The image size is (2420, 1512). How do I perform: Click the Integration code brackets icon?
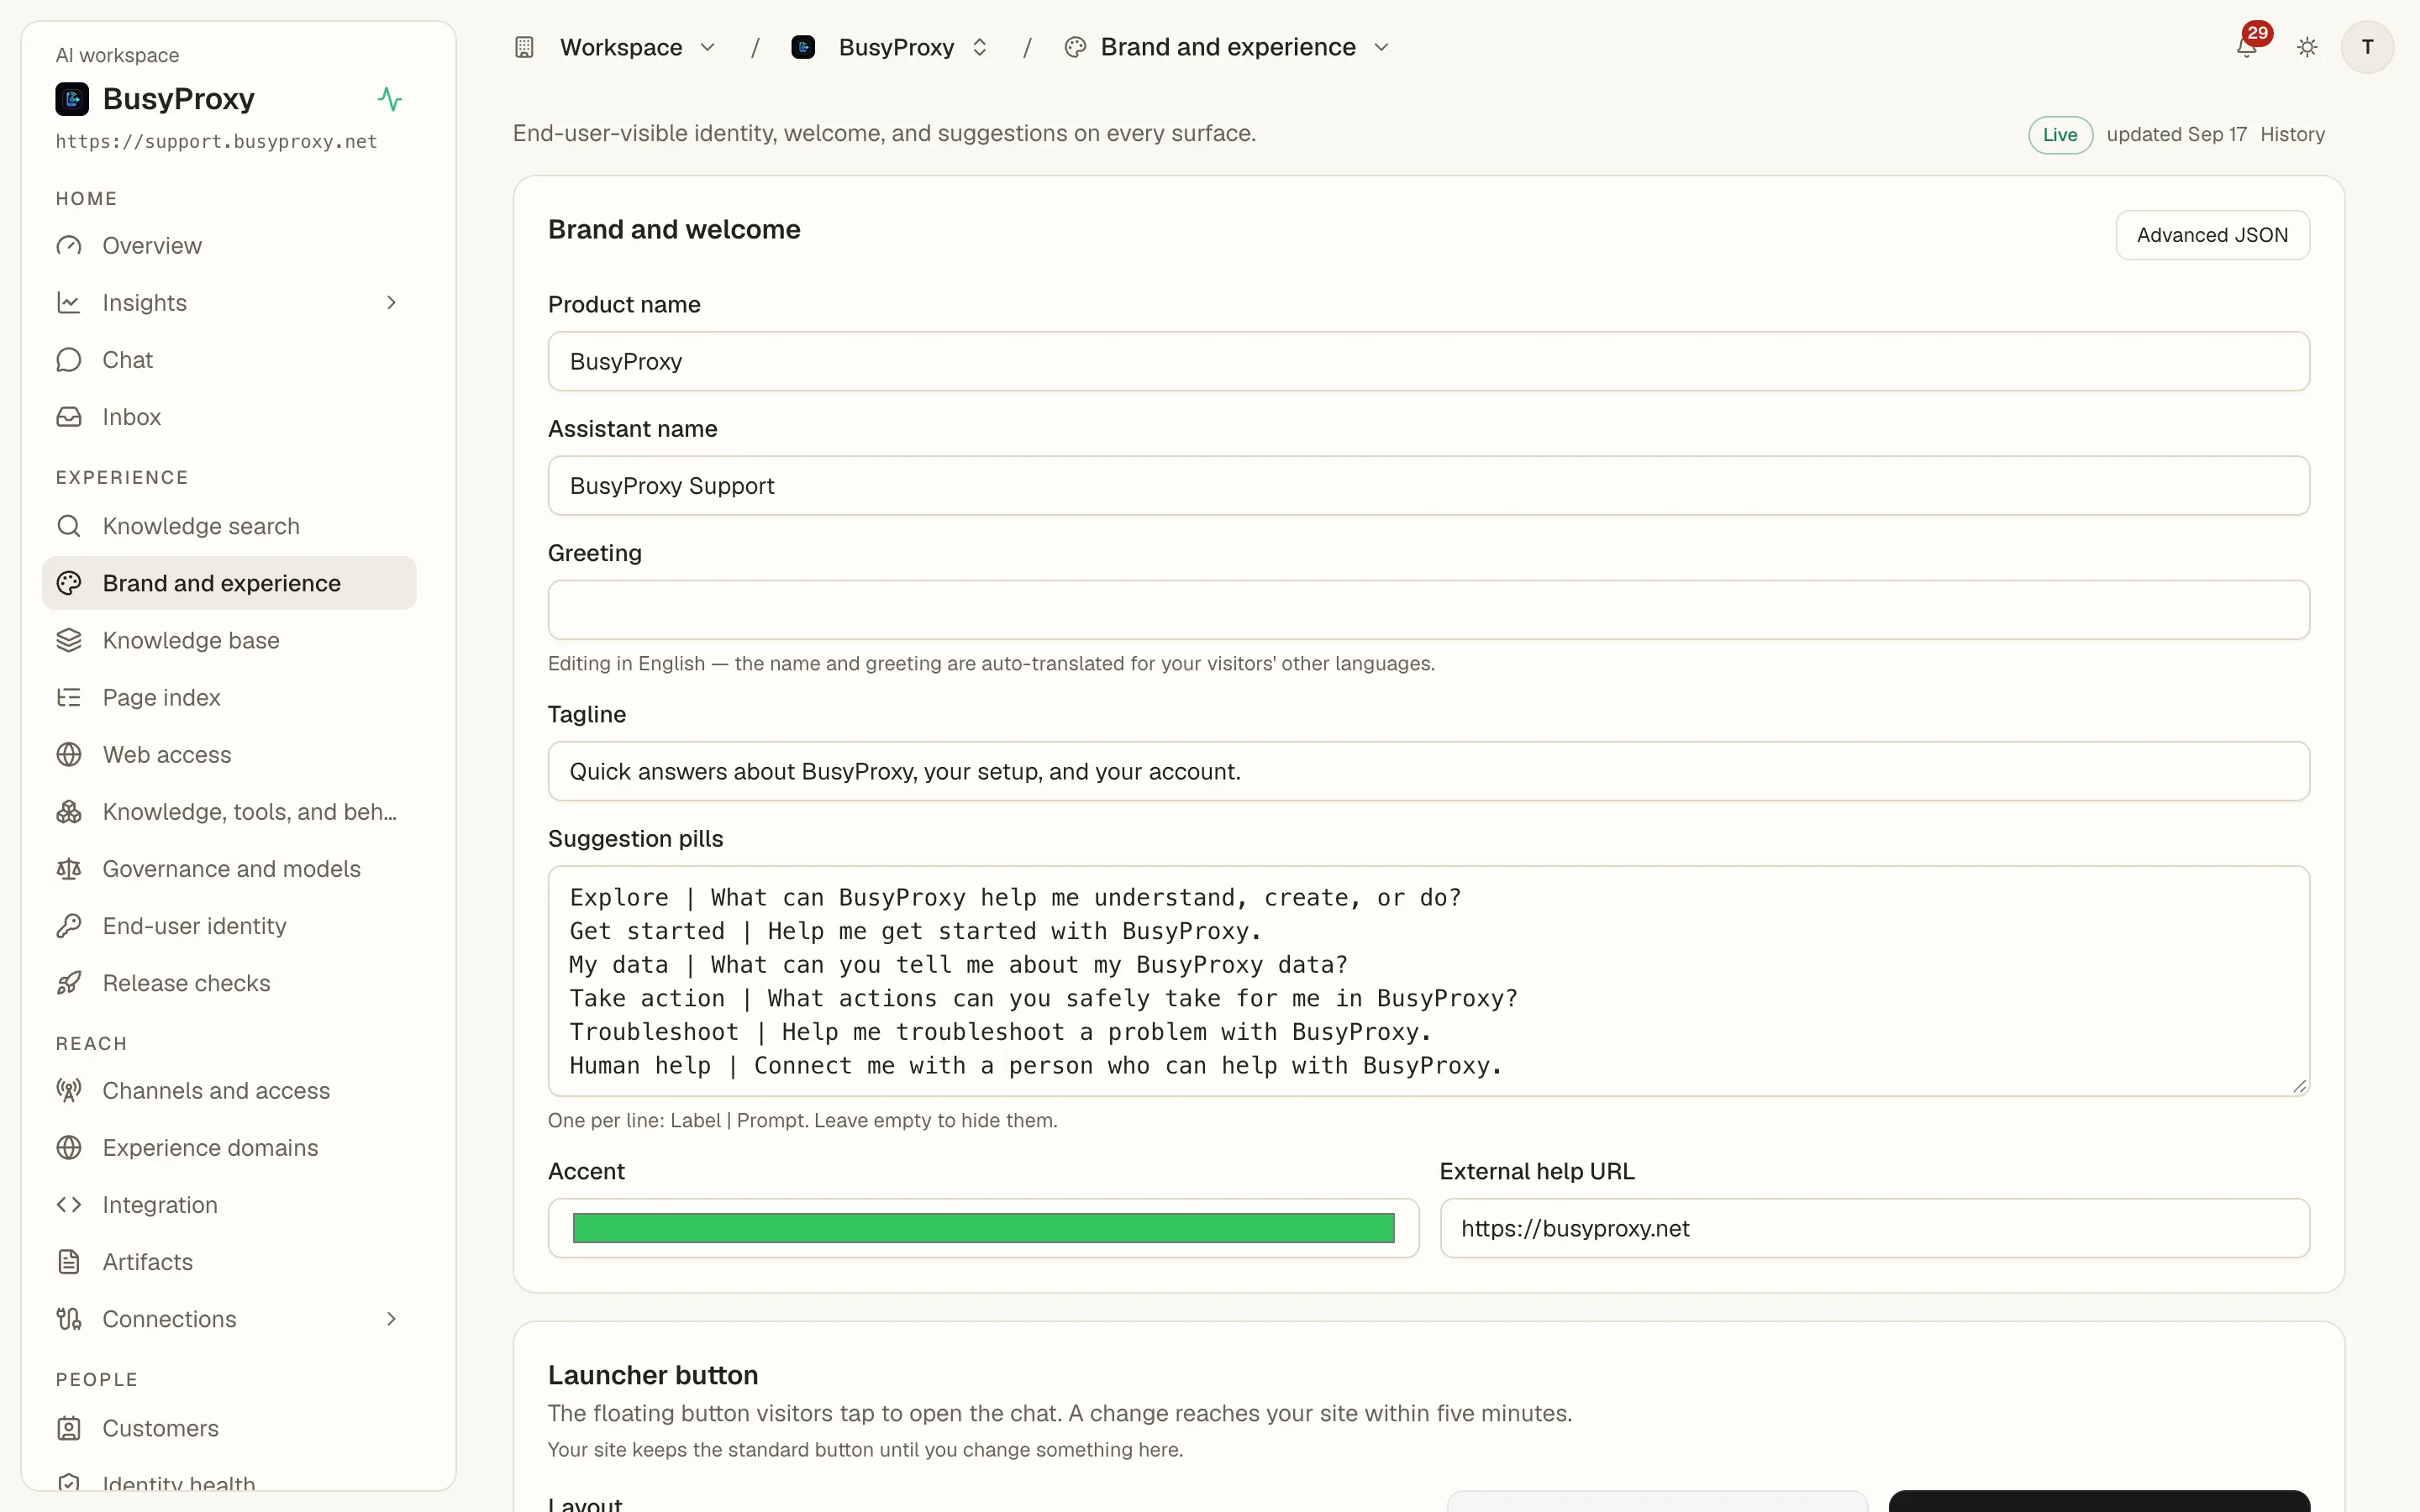pyautogui.click(x=69, y=1204)
